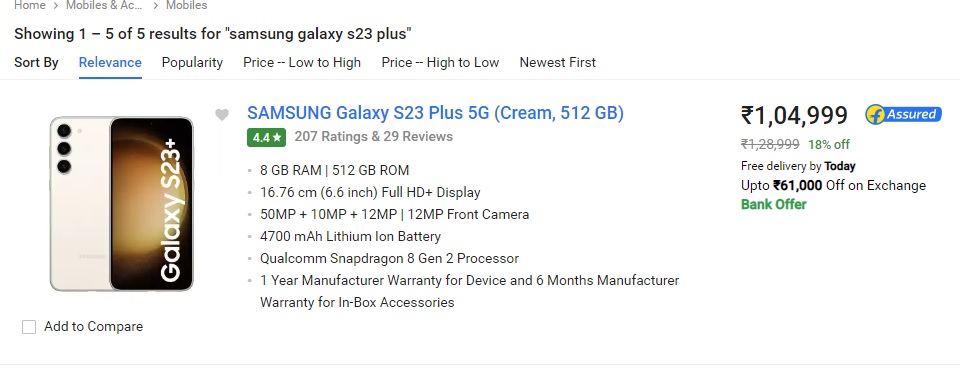Open 207 Ratings & 29 Reviews
The height and width of the screenshot is (381, 960).
pyautogui.click(x=373, y=137)
